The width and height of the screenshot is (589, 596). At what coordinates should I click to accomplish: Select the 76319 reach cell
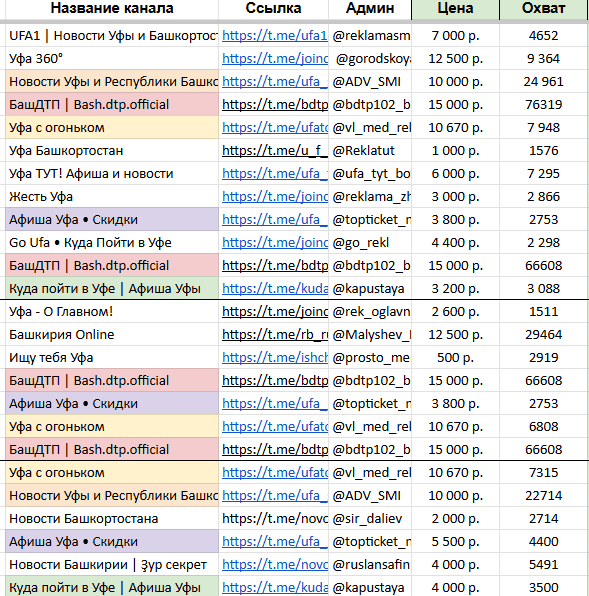pos(543,105)
